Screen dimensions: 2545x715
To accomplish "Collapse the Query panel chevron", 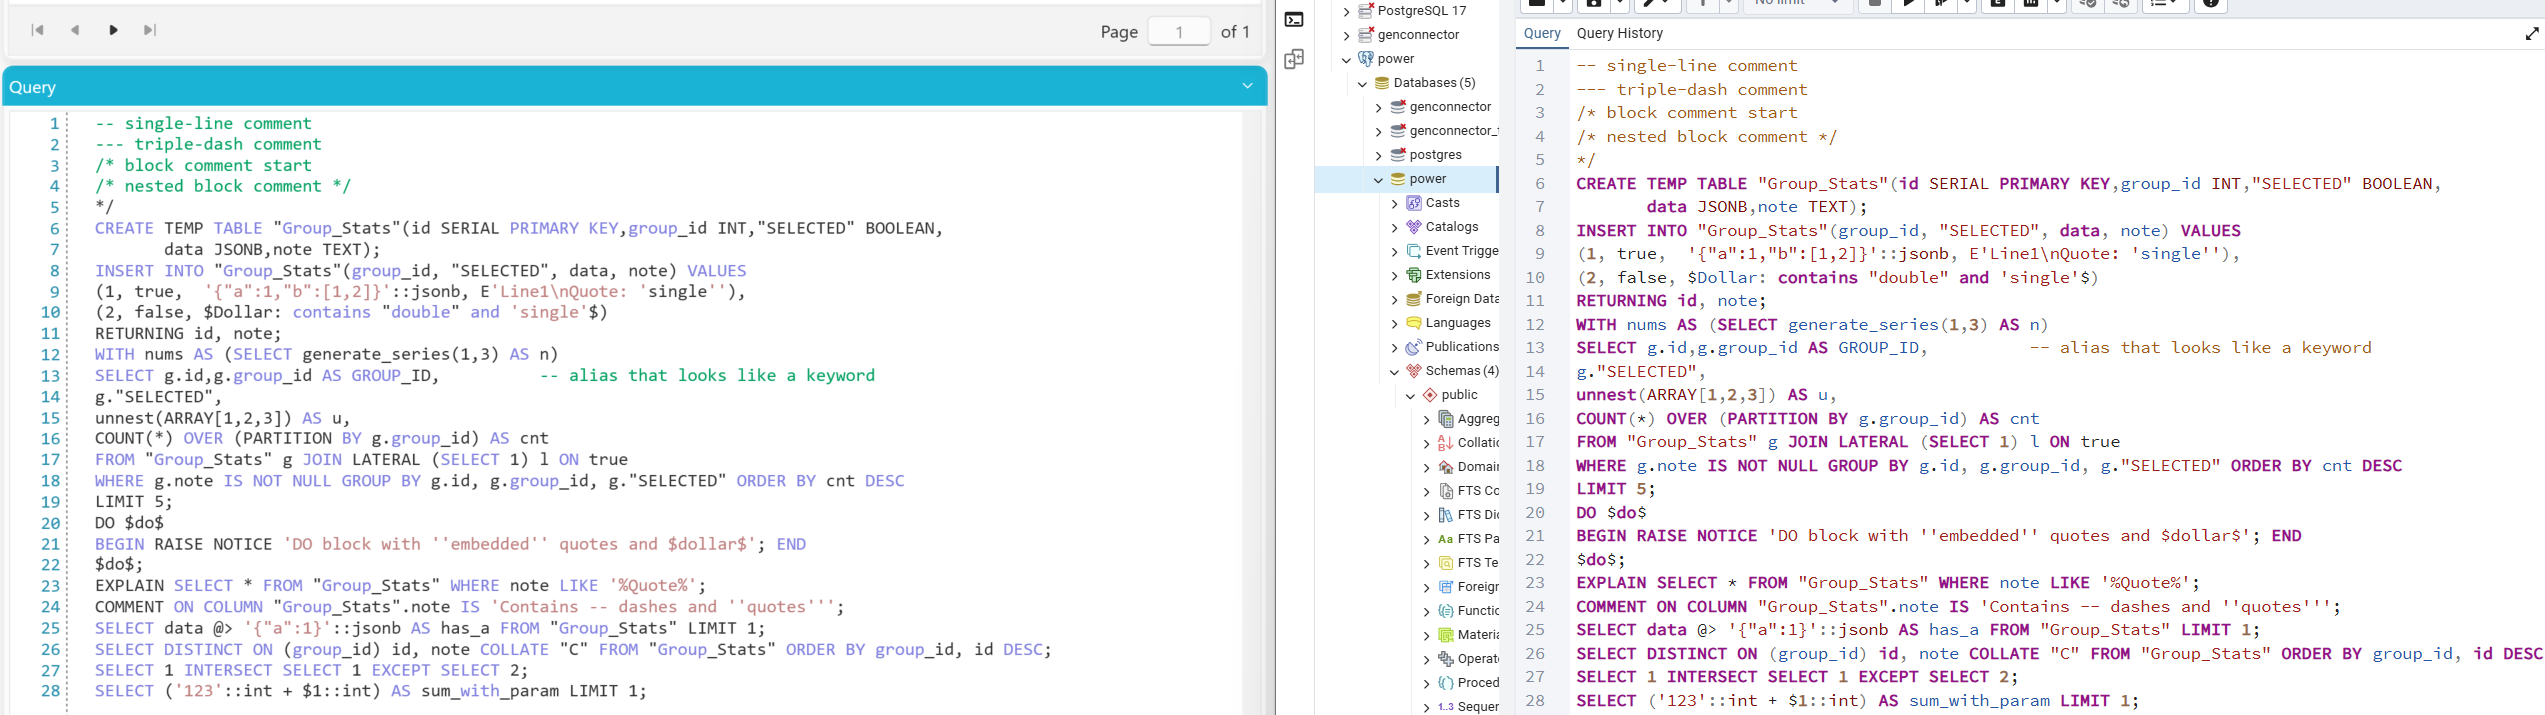I will pos(1247,87).
